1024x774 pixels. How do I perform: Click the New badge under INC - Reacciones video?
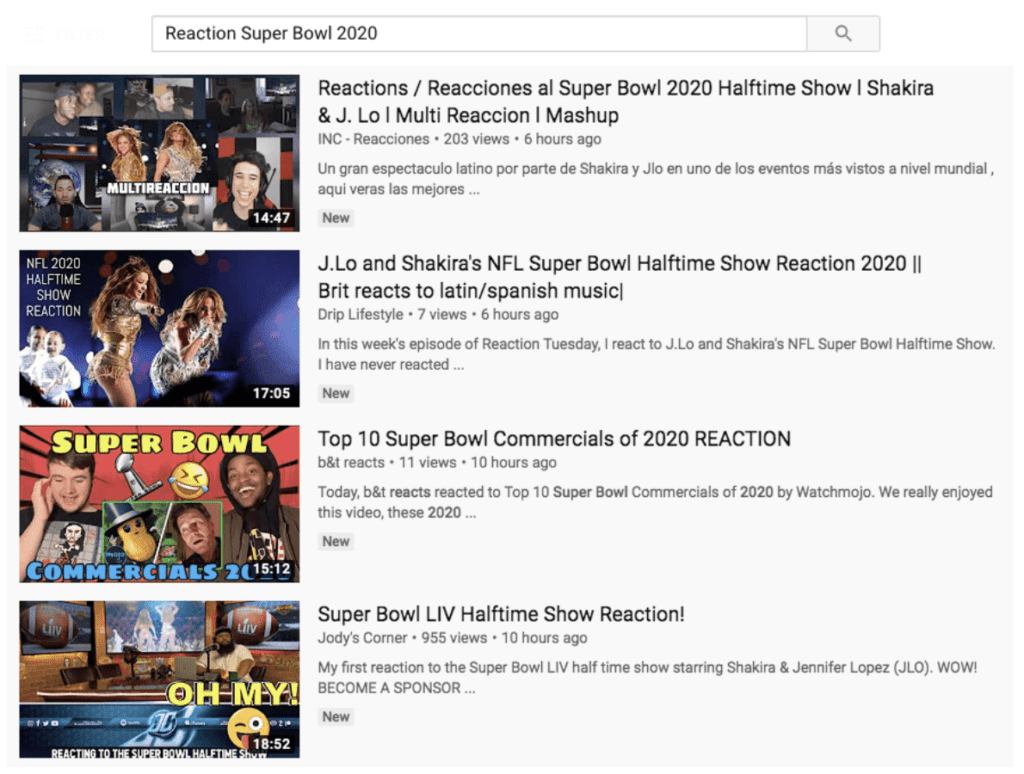click(336, 218)
